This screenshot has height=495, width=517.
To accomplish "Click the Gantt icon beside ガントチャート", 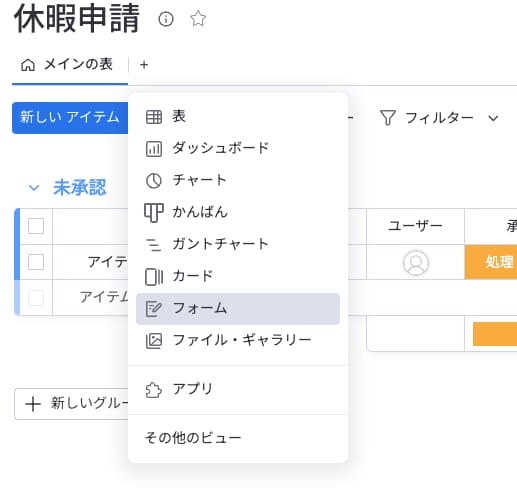I will click(x=154, y=245).
